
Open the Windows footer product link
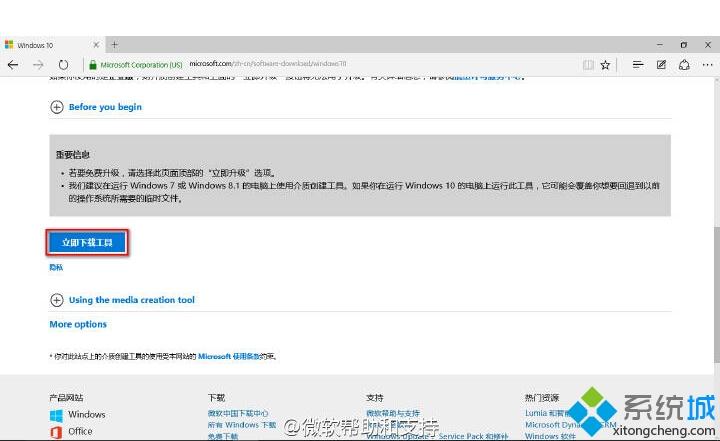(x=87, y=414)
